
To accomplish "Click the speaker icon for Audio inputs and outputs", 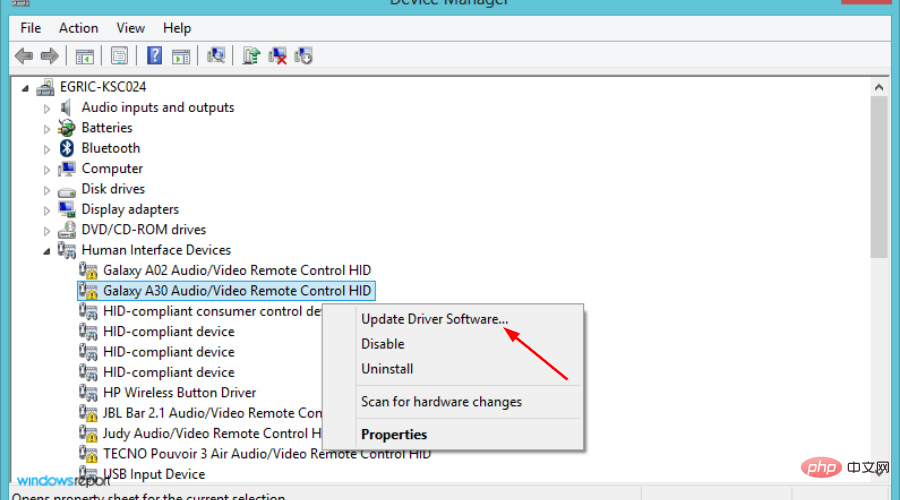I will coord(67,107).
